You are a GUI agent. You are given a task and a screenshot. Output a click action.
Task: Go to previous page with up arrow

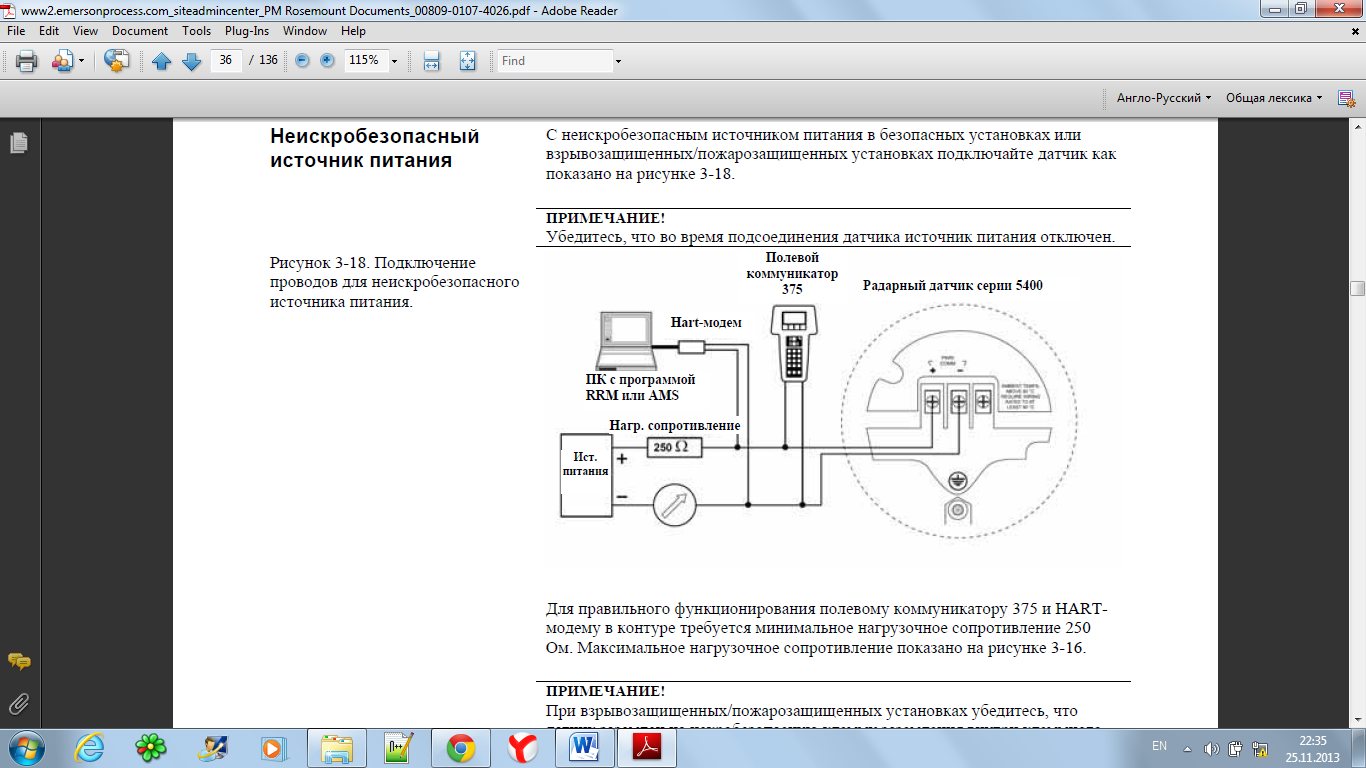point(162,61)
